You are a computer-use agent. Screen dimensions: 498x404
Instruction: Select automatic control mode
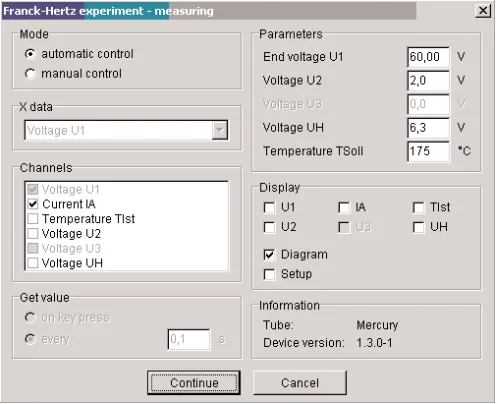[30, 54]
